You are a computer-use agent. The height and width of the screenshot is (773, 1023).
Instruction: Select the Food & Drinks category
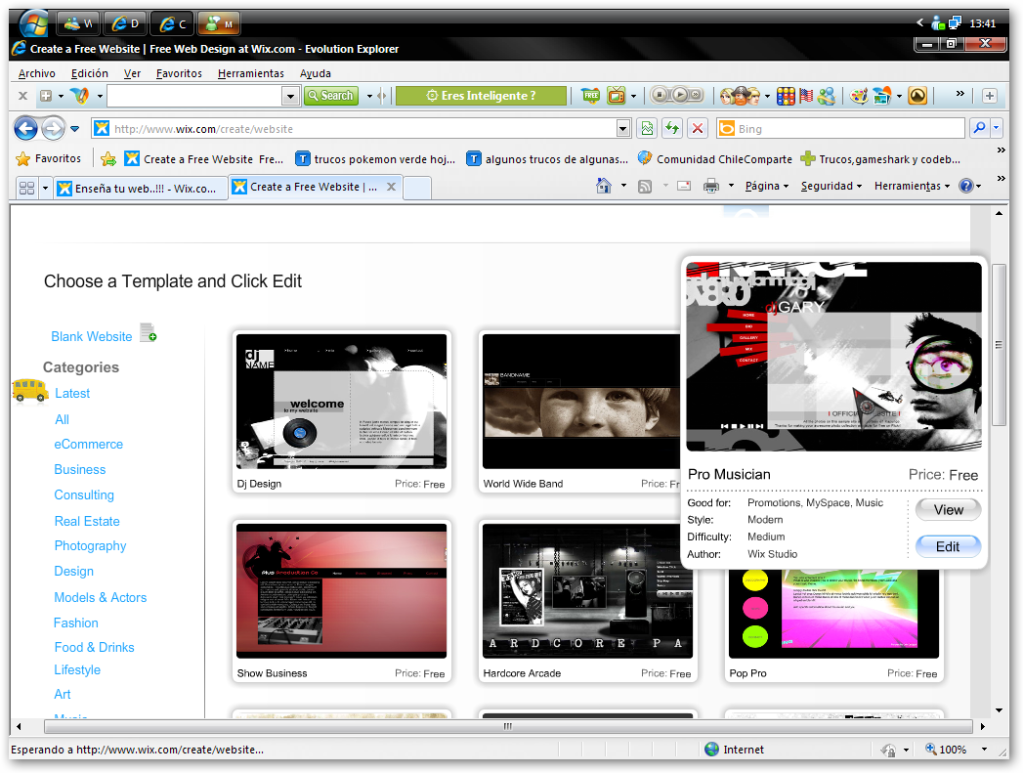(x=94, y=648)
